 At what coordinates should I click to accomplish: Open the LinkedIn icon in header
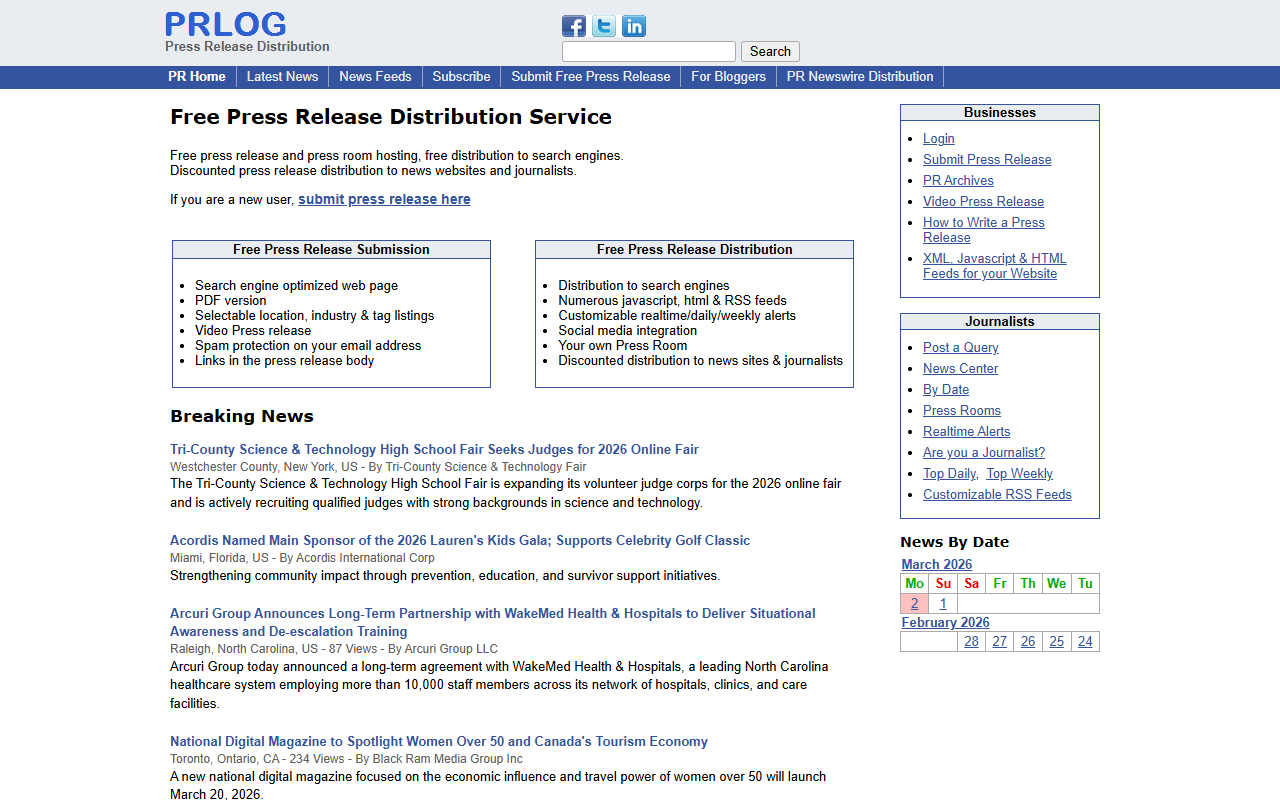[x=634, y=26]
